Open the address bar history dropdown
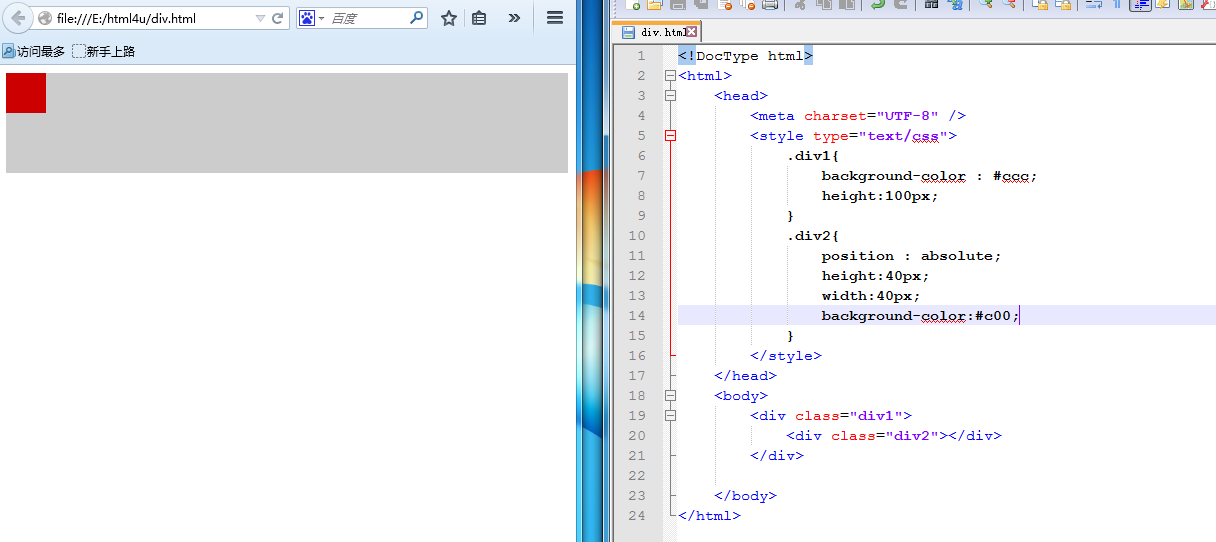This screenshot has height=542, width=1216. 260,18
